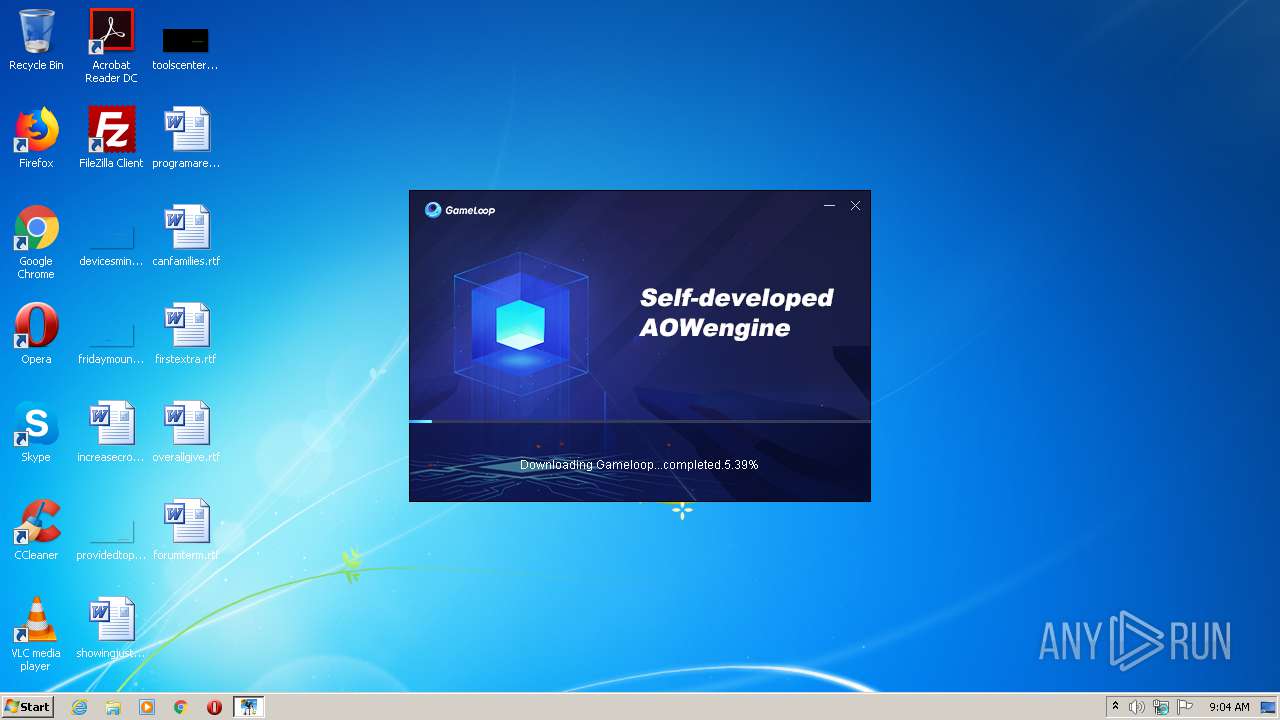Launch Windows Media Player from the taskbar
Screen dimensions: 1280x720
point(147,707)
